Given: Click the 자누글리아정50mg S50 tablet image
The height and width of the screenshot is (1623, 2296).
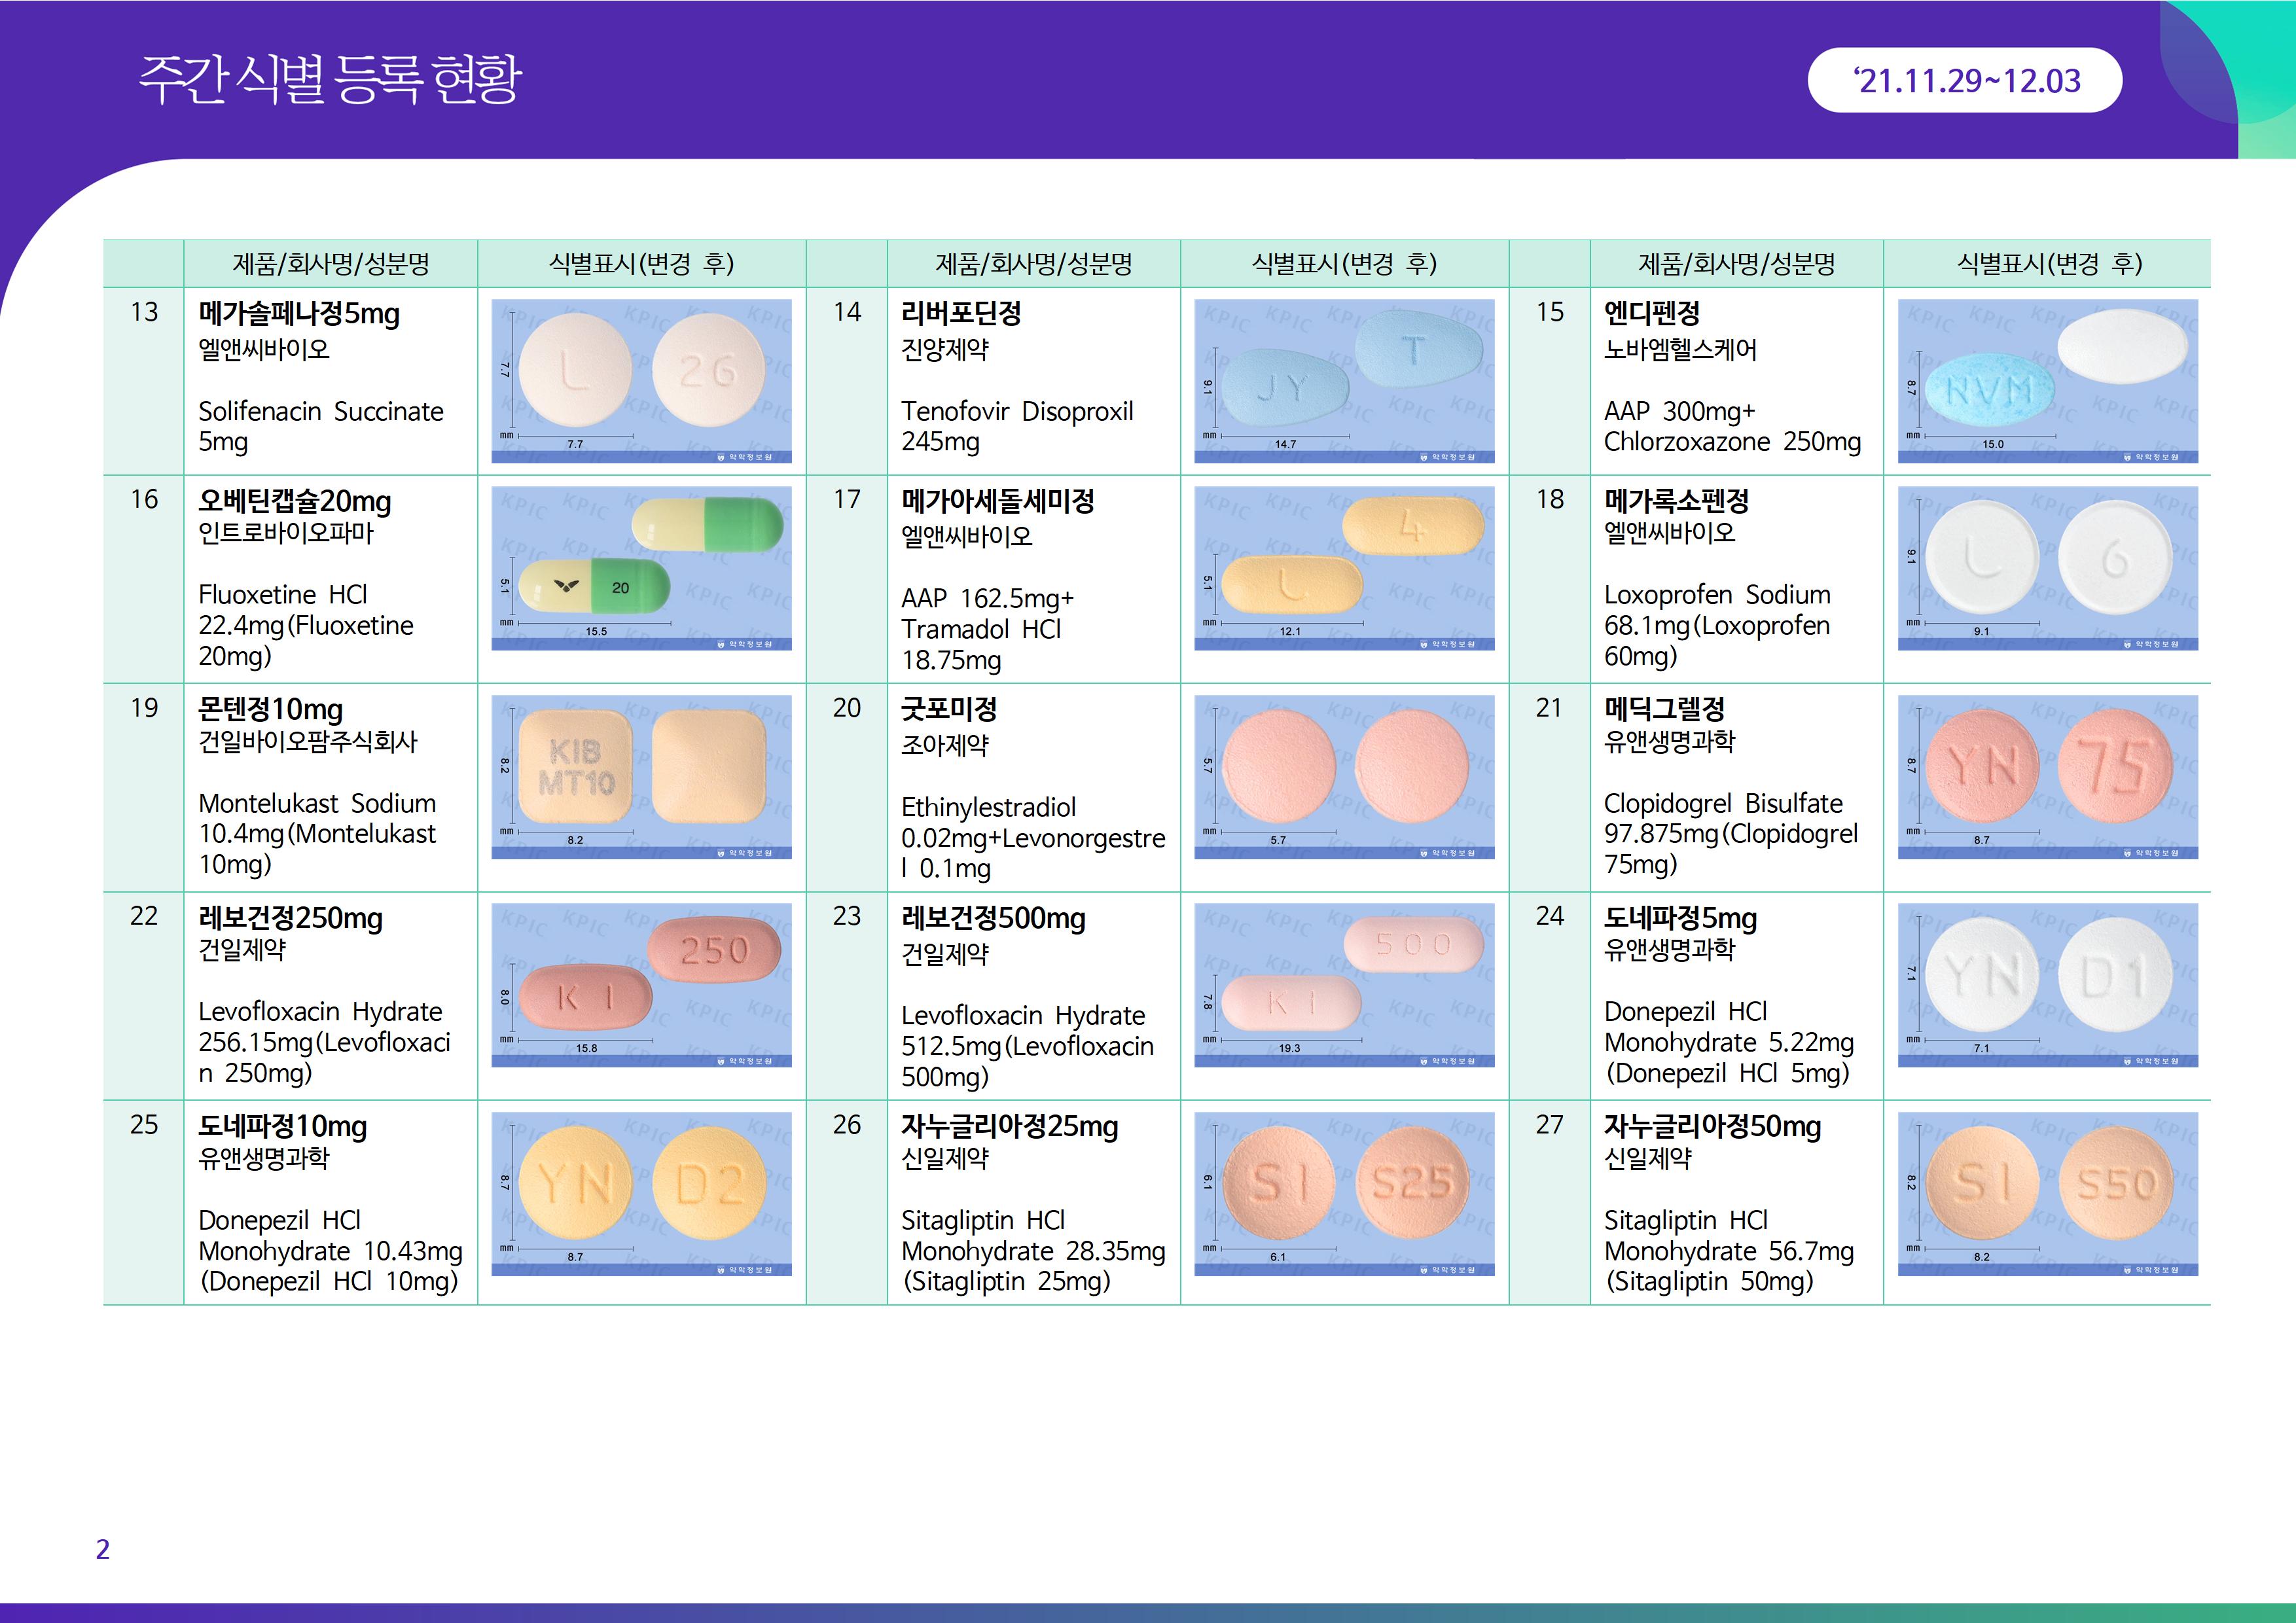Looking at the screenshot, I should pos(2047,1193).
